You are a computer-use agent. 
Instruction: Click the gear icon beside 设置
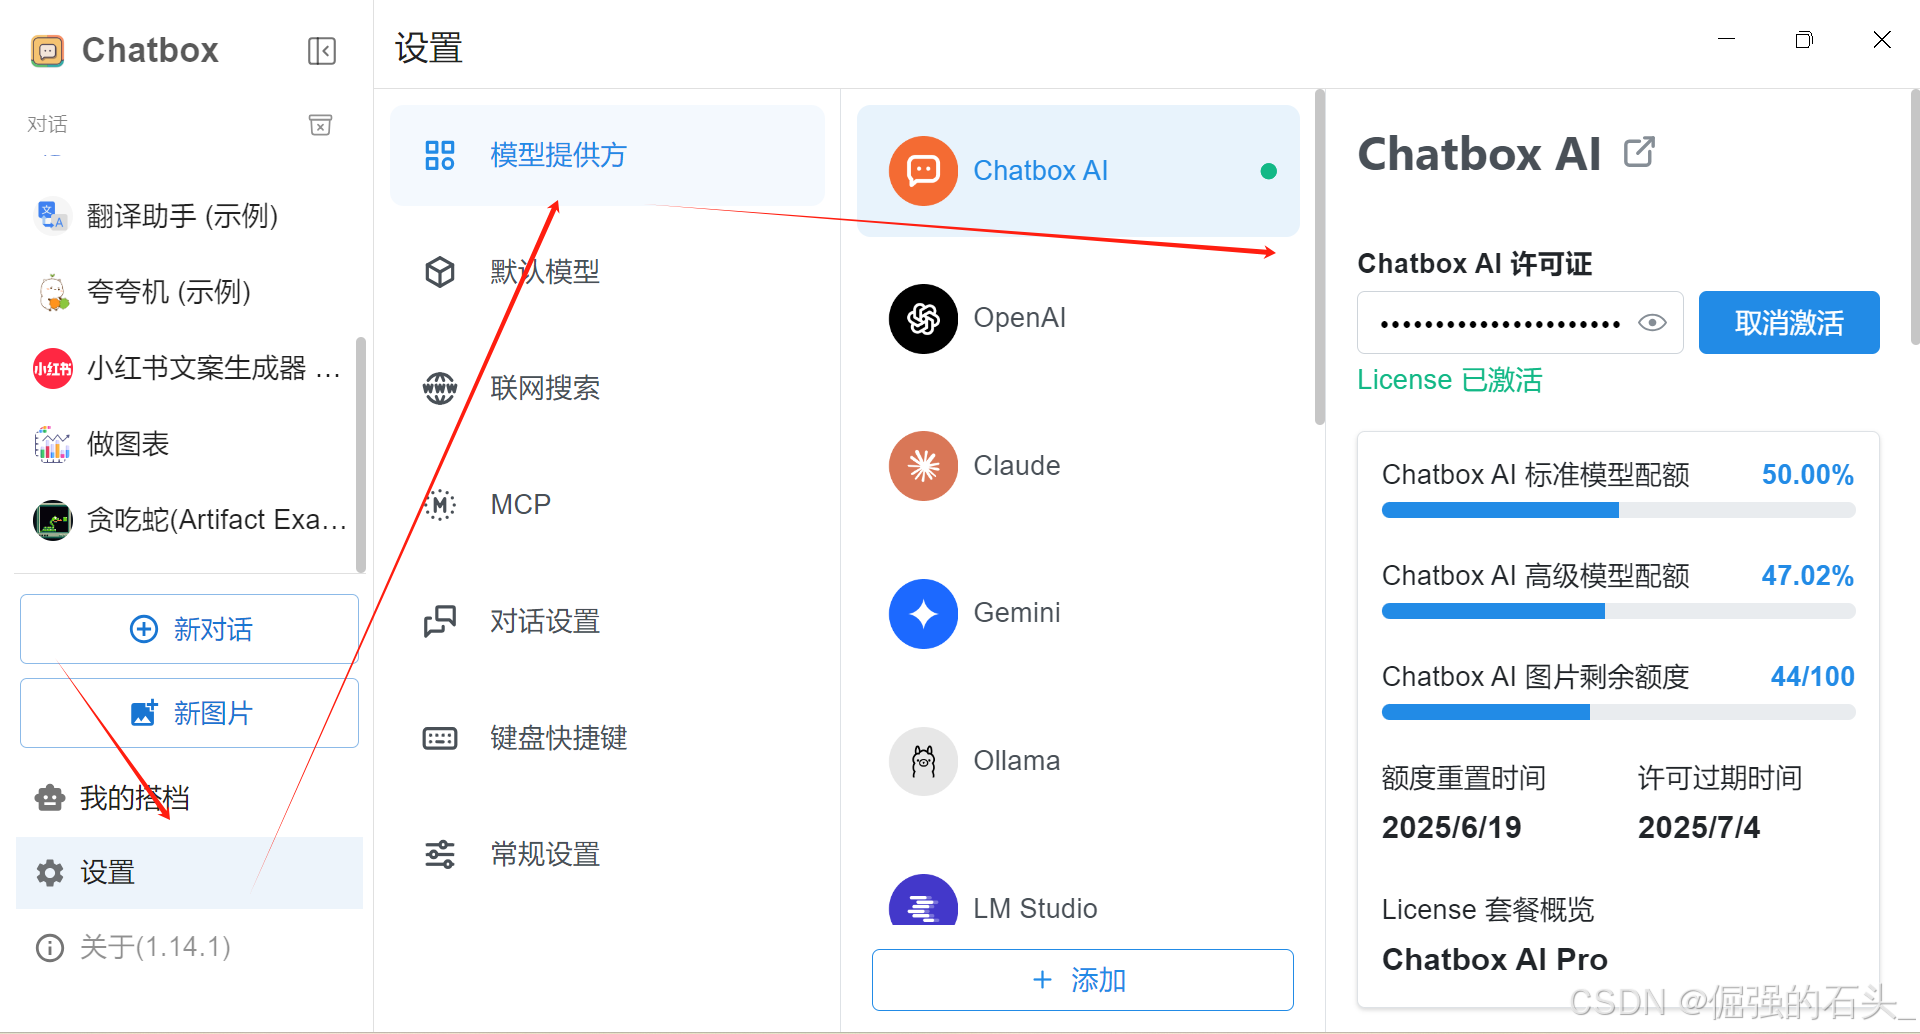click(x=49, y=873)
